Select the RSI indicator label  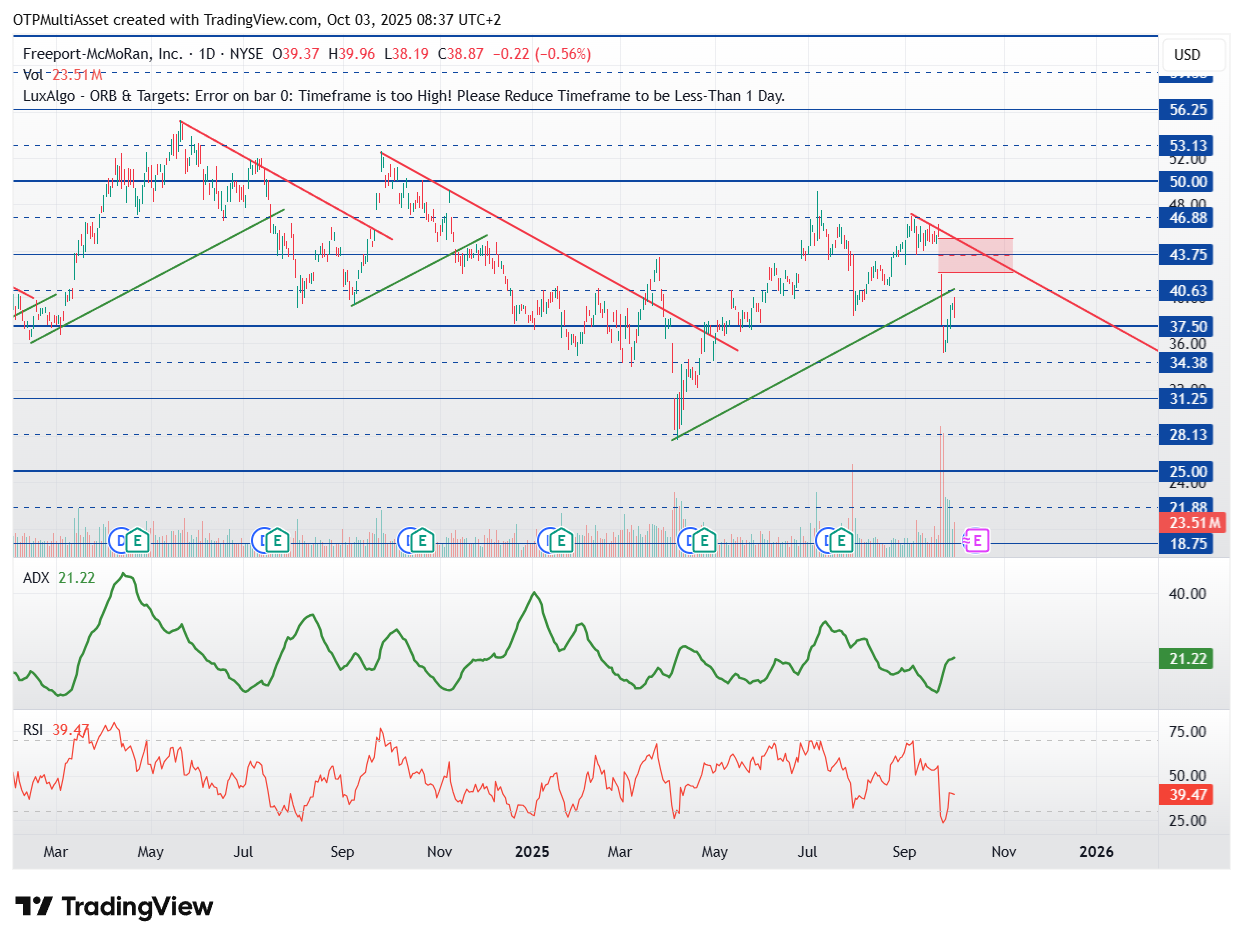pyautogui.click(x=33, y=730)
